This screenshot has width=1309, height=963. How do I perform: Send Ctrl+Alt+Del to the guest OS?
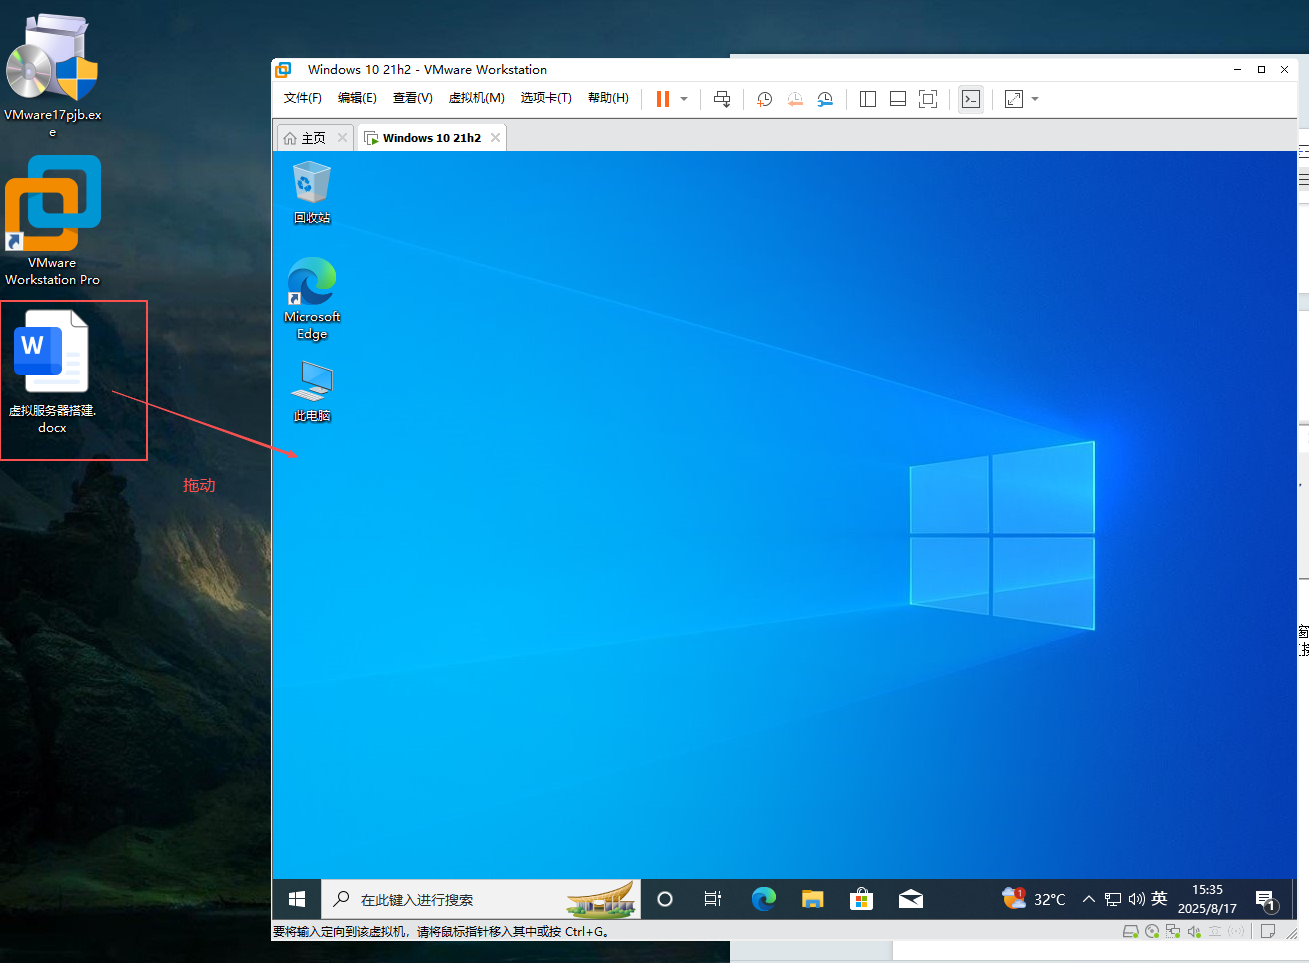(x=721, y=99)
